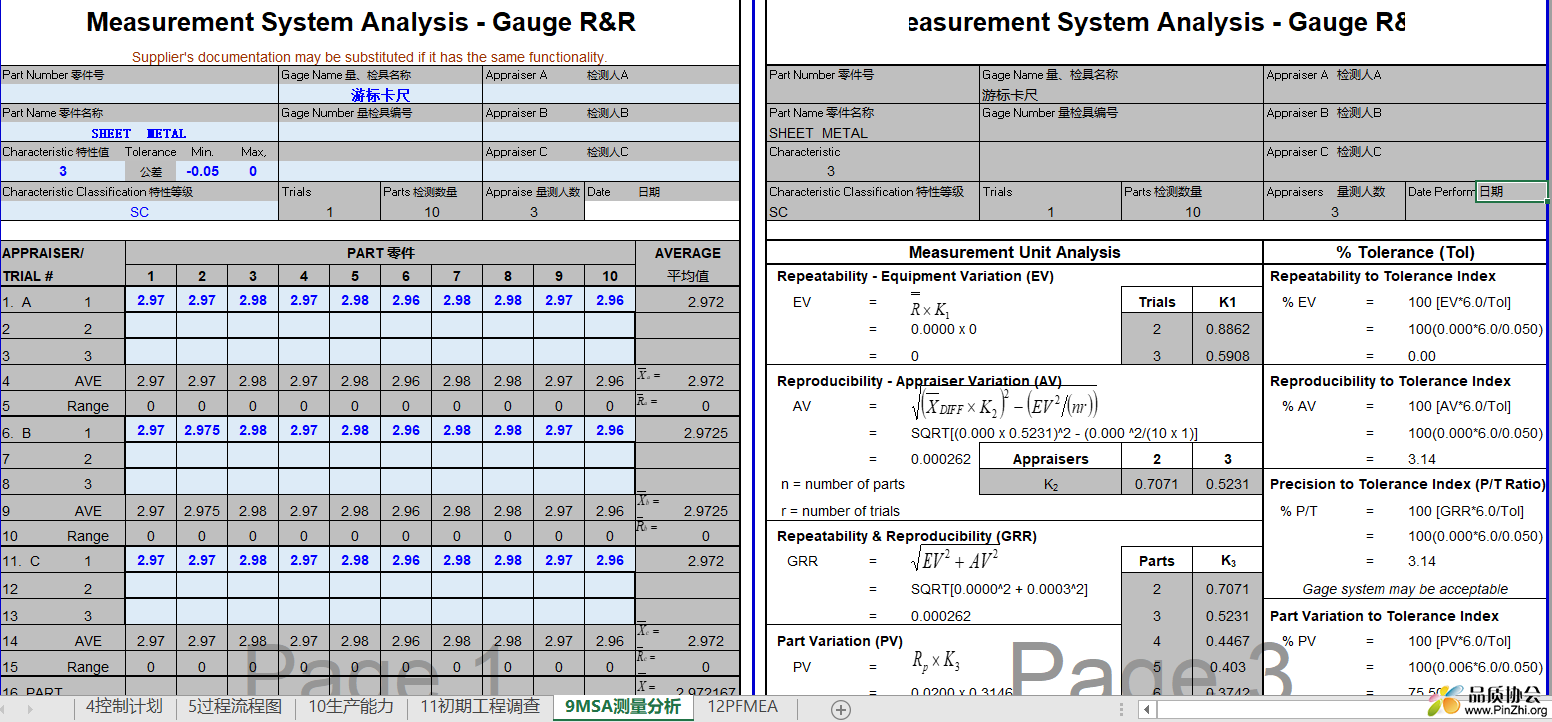Viewport: 1552px width, 722px height.
Task: Click the Repeatability - Equipment Variation (EV) title
Action: [x=915, y=276]
